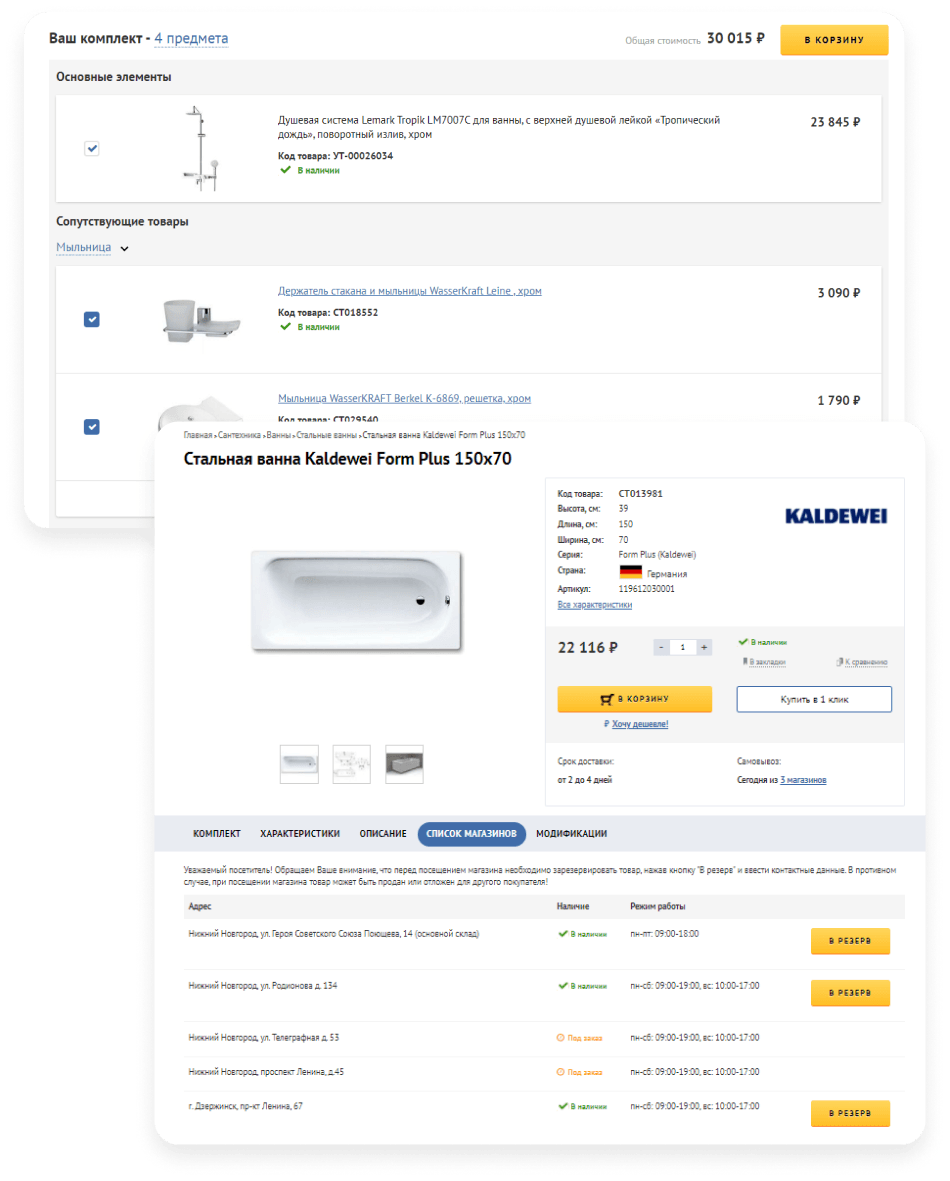Image resolution: width=950 pixels, height=1181 pixels.
Task: Select the third bathtub thumbnail image
Action: [x=404, y=764]
